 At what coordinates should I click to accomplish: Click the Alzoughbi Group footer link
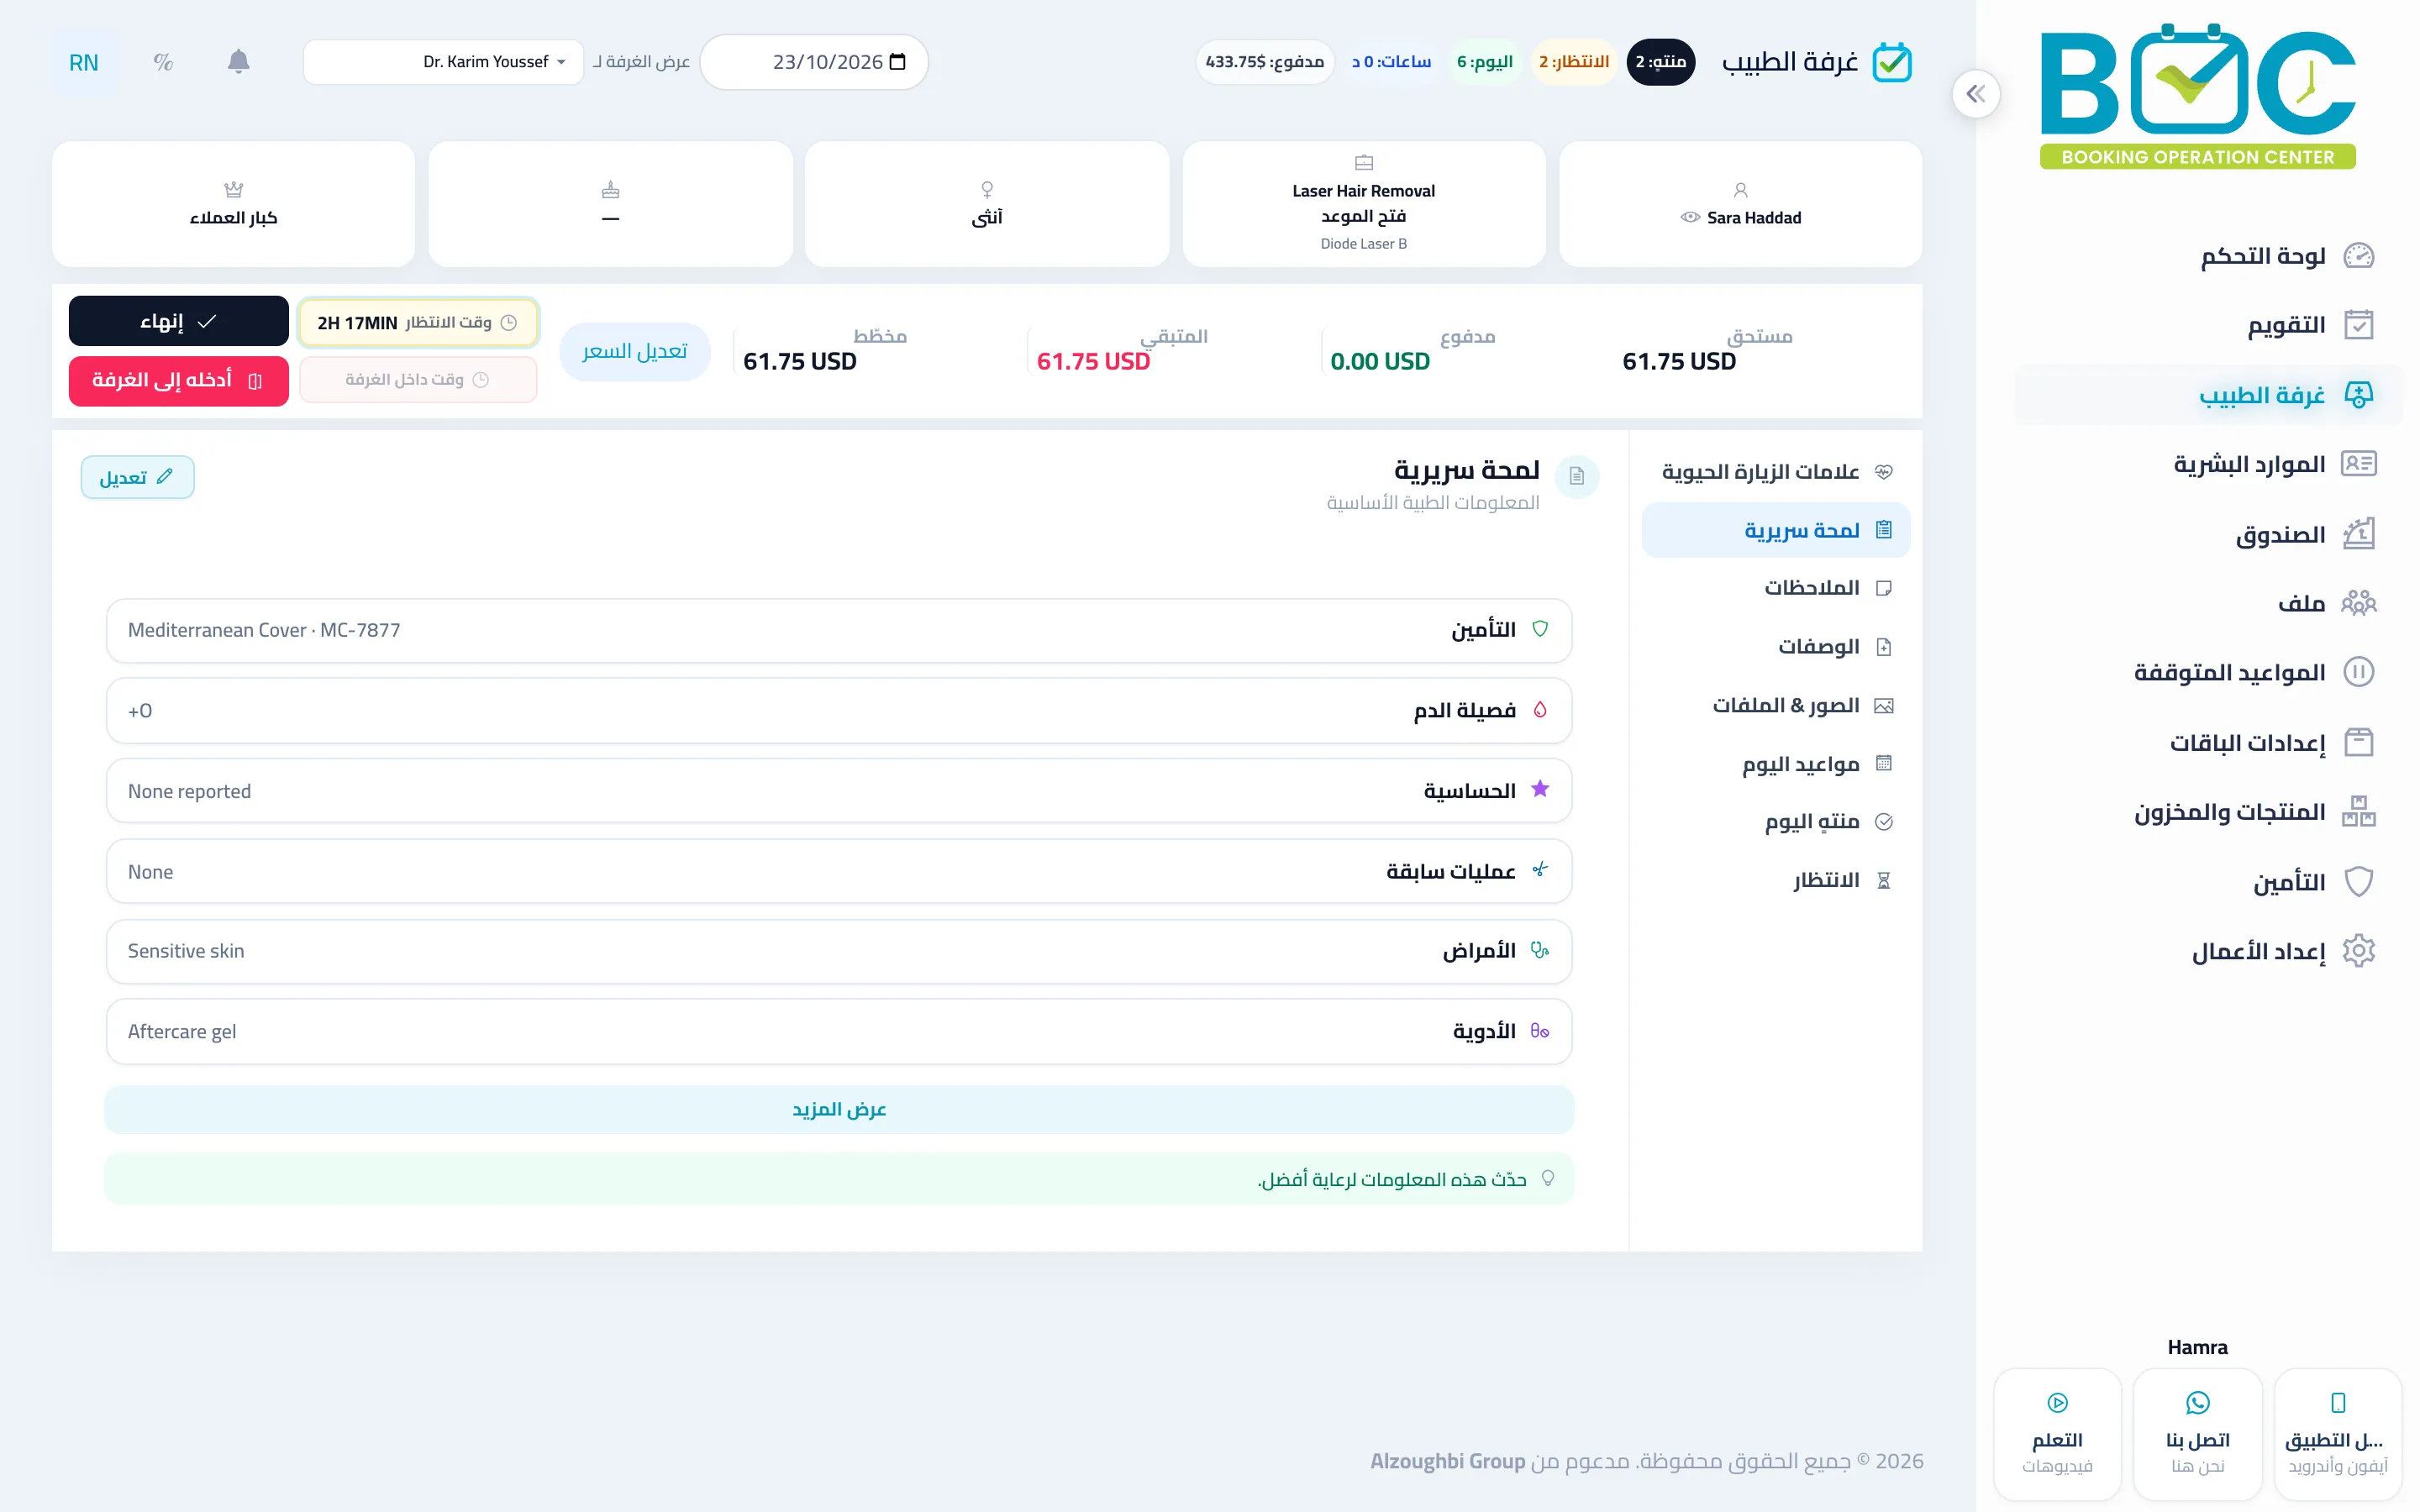[x=1447, y=1461]
